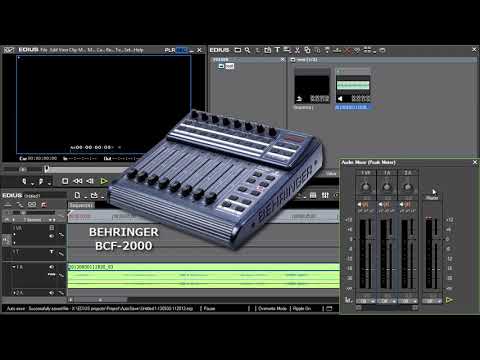This screenshot has height=360, width=480.
Task: Click the T title icon in the bin toolbar
Action: 277,50
